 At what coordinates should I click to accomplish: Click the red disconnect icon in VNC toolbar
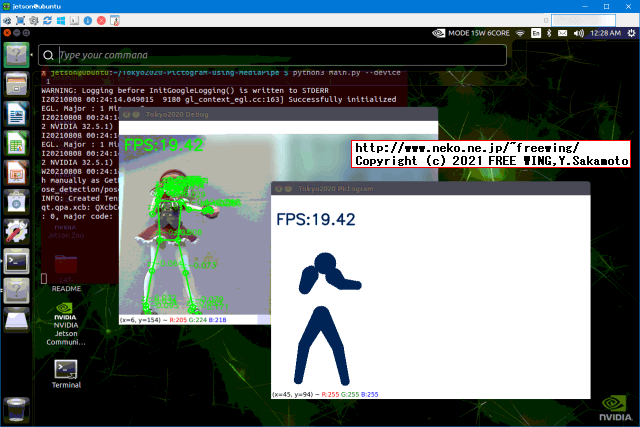[101, 20]
